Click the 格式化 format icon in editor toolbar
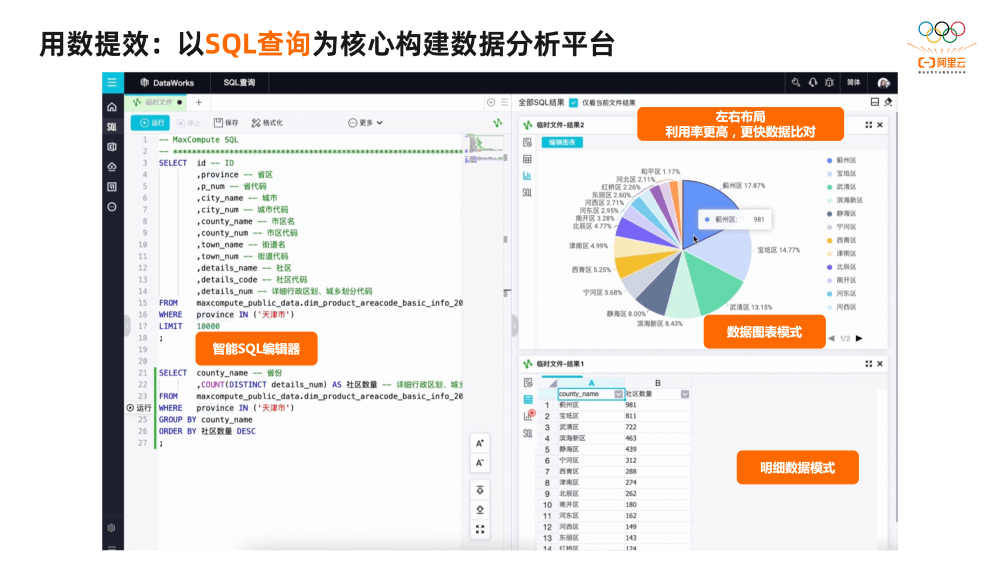The width and height of the screenshot is (1000, 563). click(x=267, y=123)
